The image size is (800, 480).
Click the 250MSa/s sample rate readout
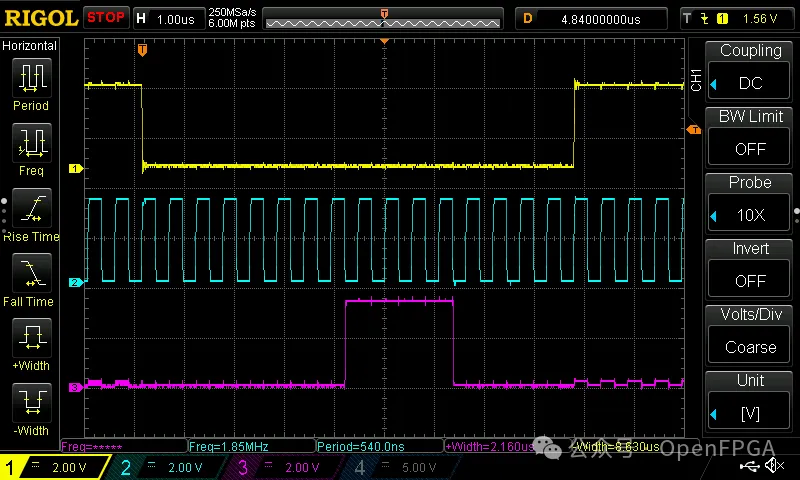click(x=232, y=12)
